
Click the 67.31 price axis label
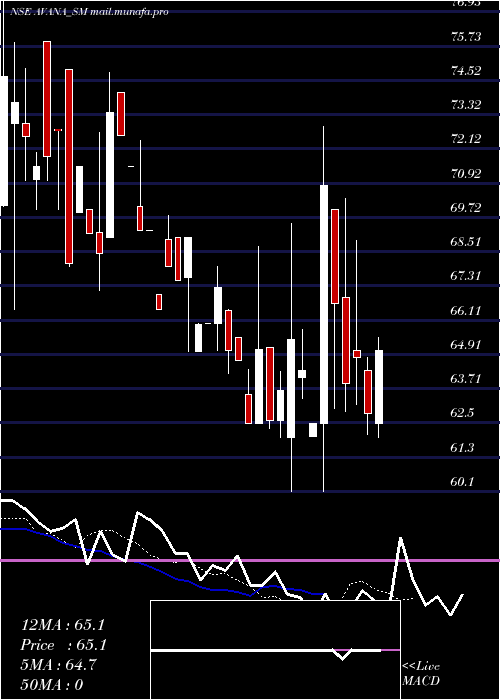click(x=466, y=275)
